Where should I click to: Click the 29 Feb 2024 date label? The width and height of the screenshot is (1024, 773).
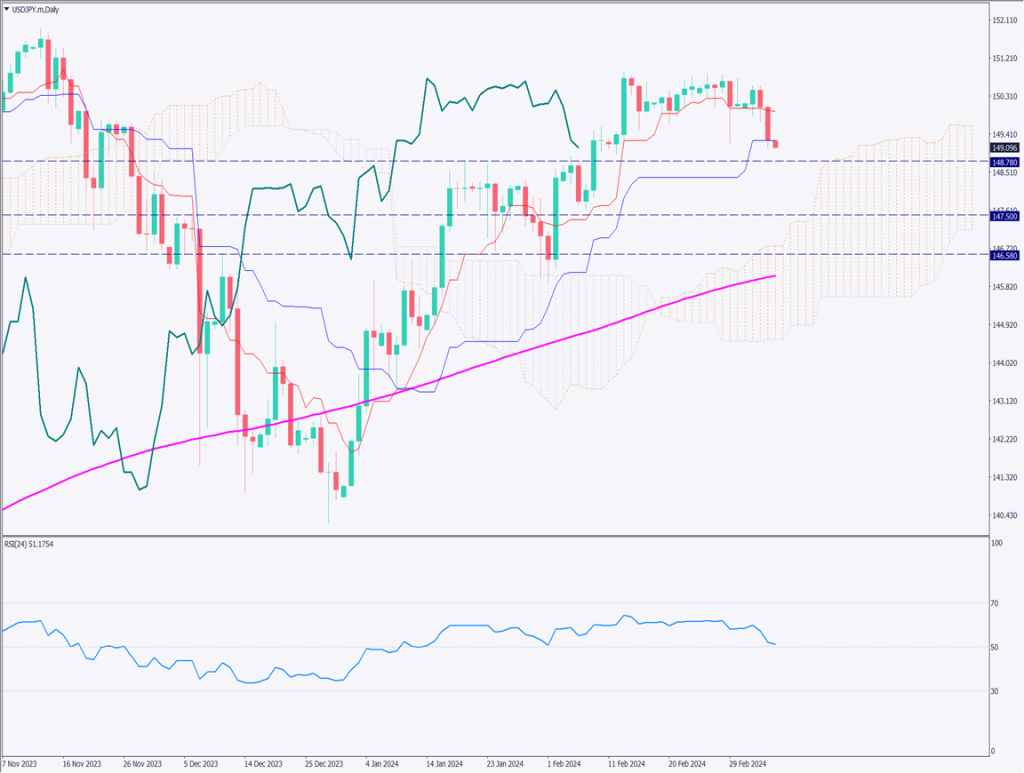click(748, 761)
